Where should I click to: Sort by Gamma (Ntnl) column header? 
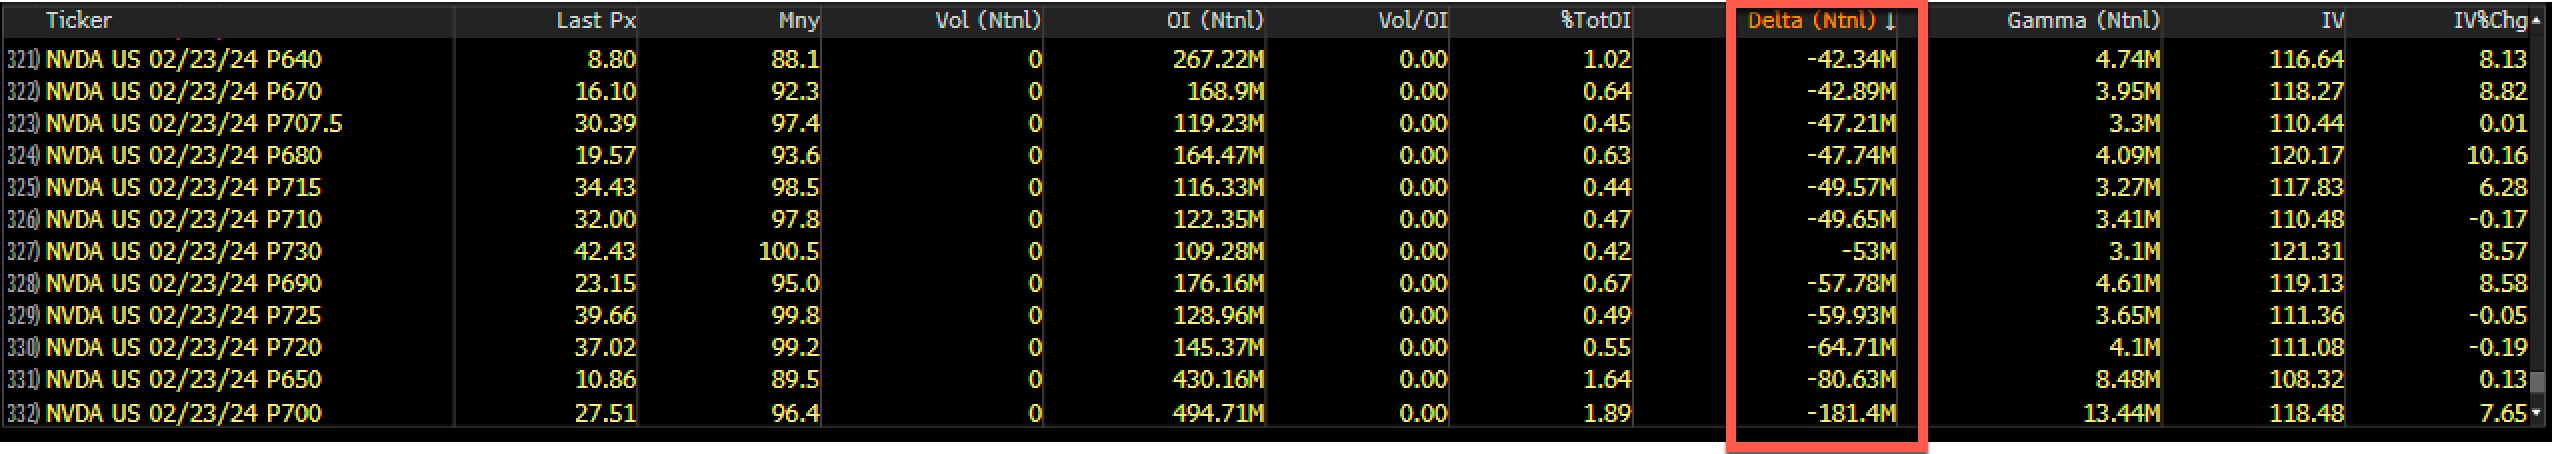coord(2083,20)
